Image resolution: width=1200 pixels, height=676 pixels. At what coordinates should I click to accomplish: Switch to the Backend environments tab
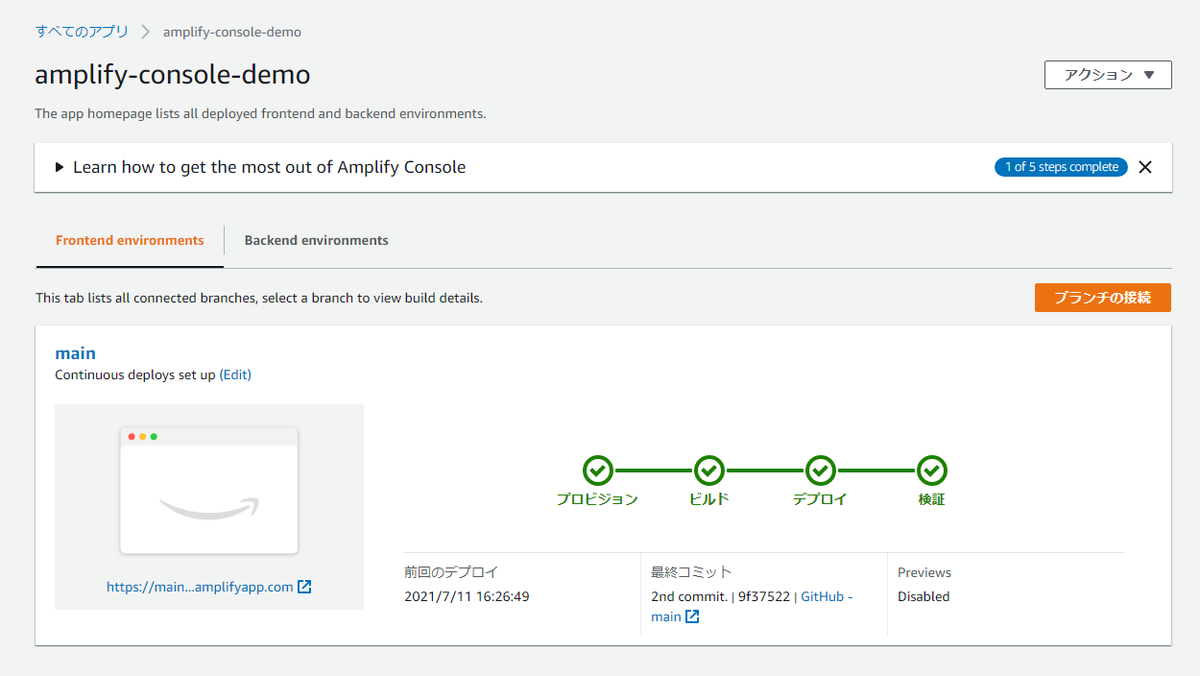(316, 240)
